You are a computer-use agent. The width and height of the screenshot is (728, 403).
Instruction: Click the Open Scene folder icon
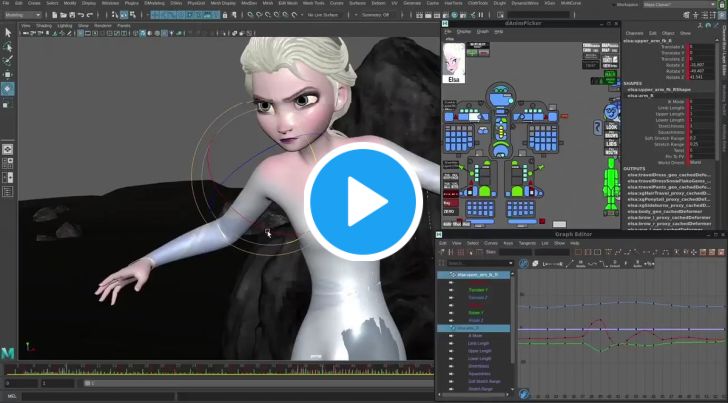tap(63, 15)
